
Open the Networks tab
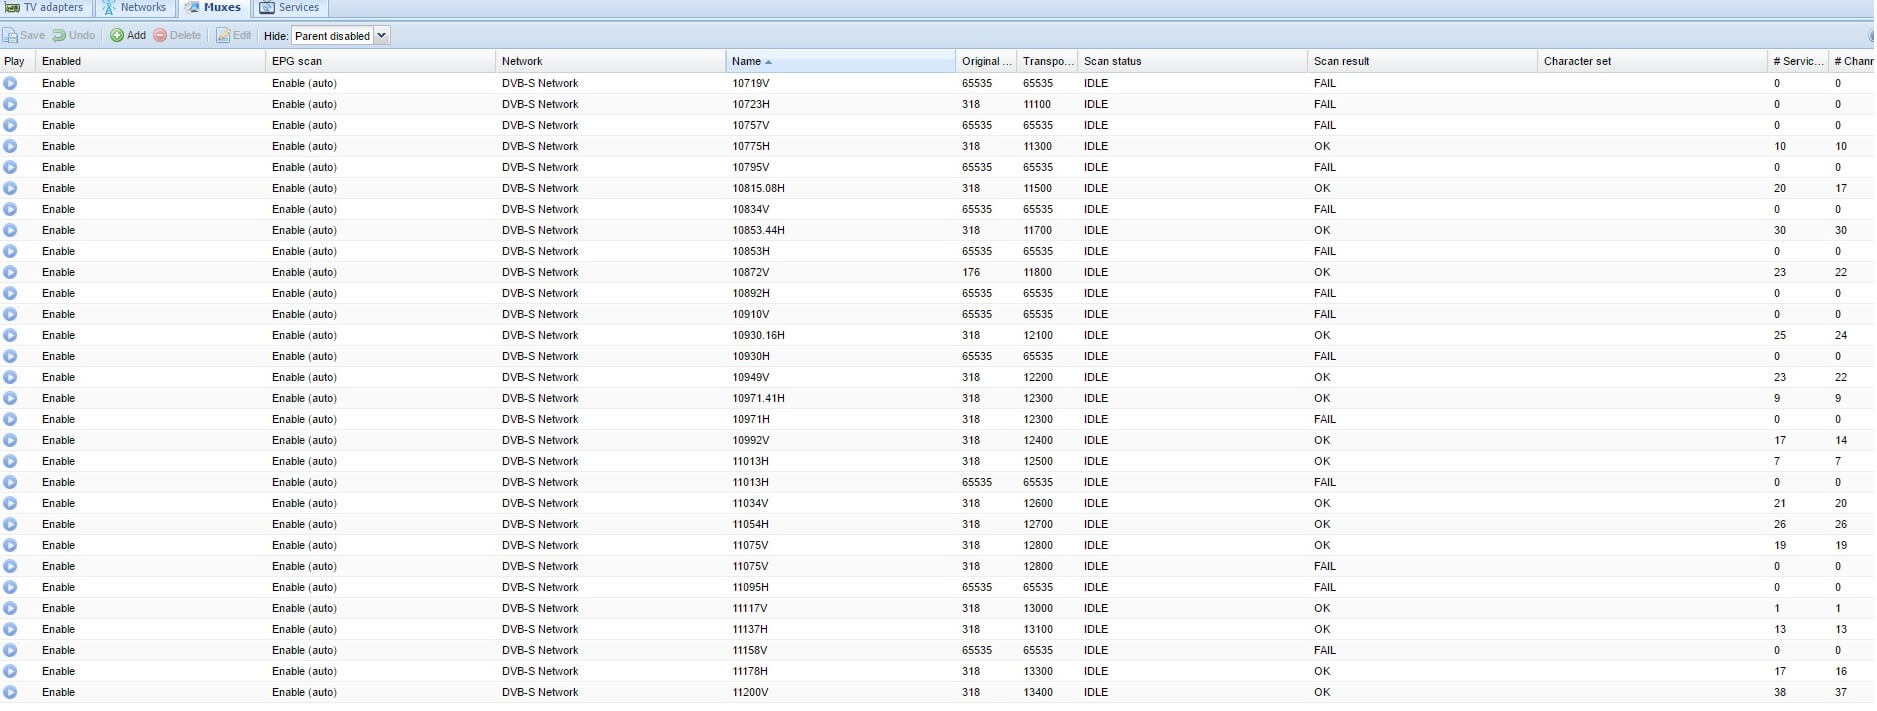pyautogui.click(x=134, y=7)
